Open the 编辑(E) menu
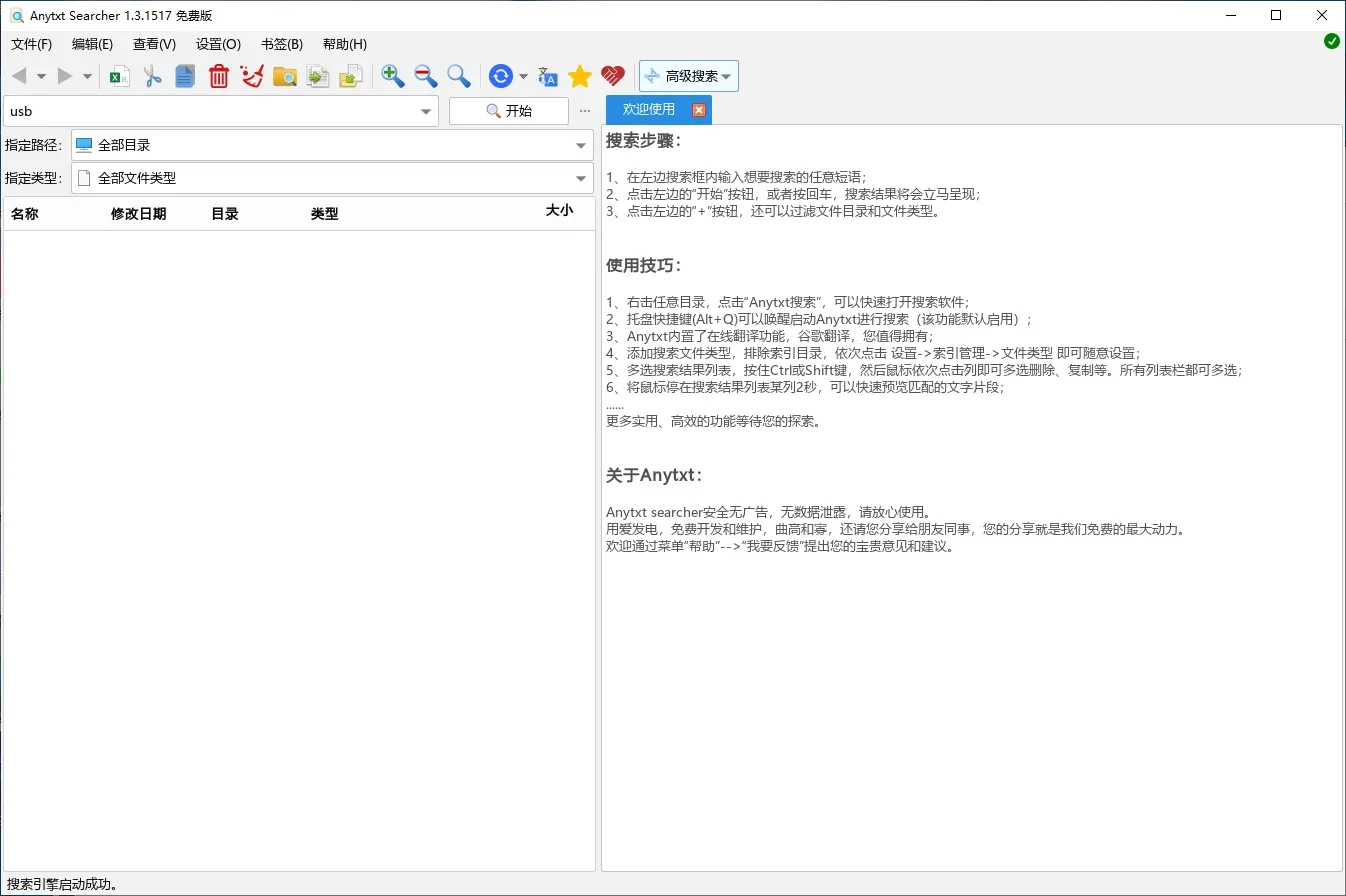 pos(92,44)
